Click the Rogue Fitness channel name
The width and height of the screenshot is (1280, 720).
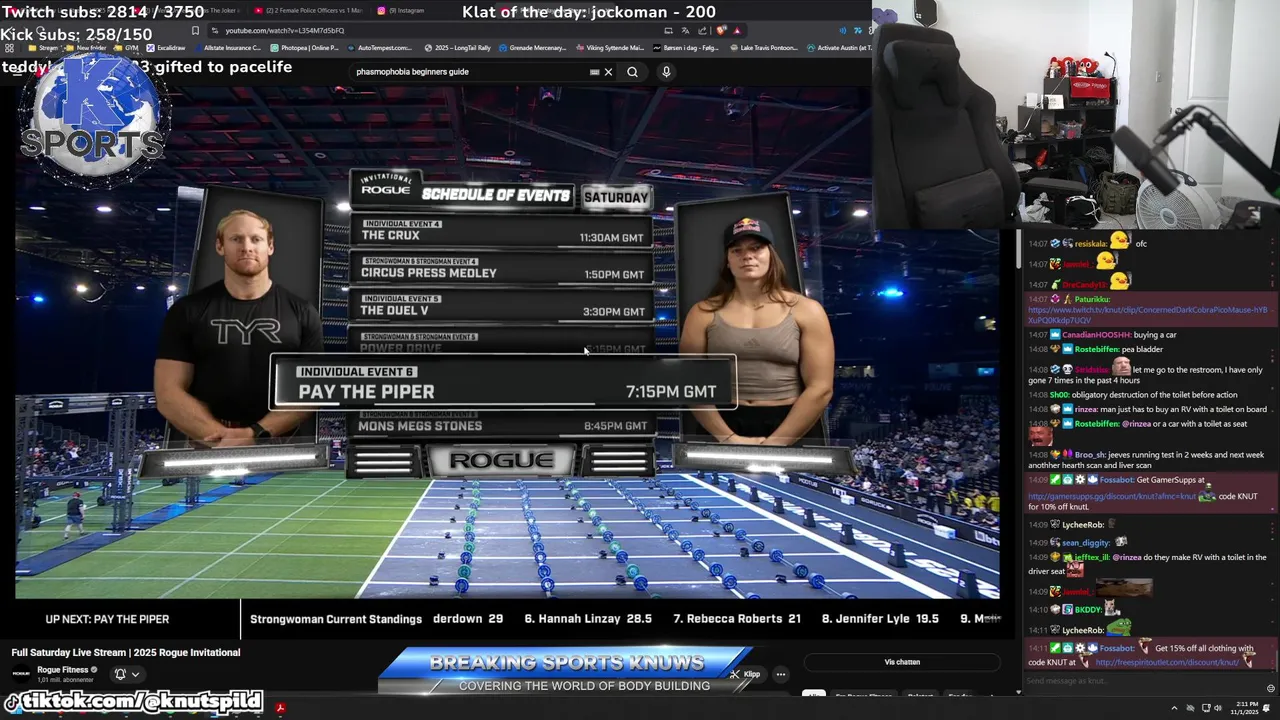point(63,670)
